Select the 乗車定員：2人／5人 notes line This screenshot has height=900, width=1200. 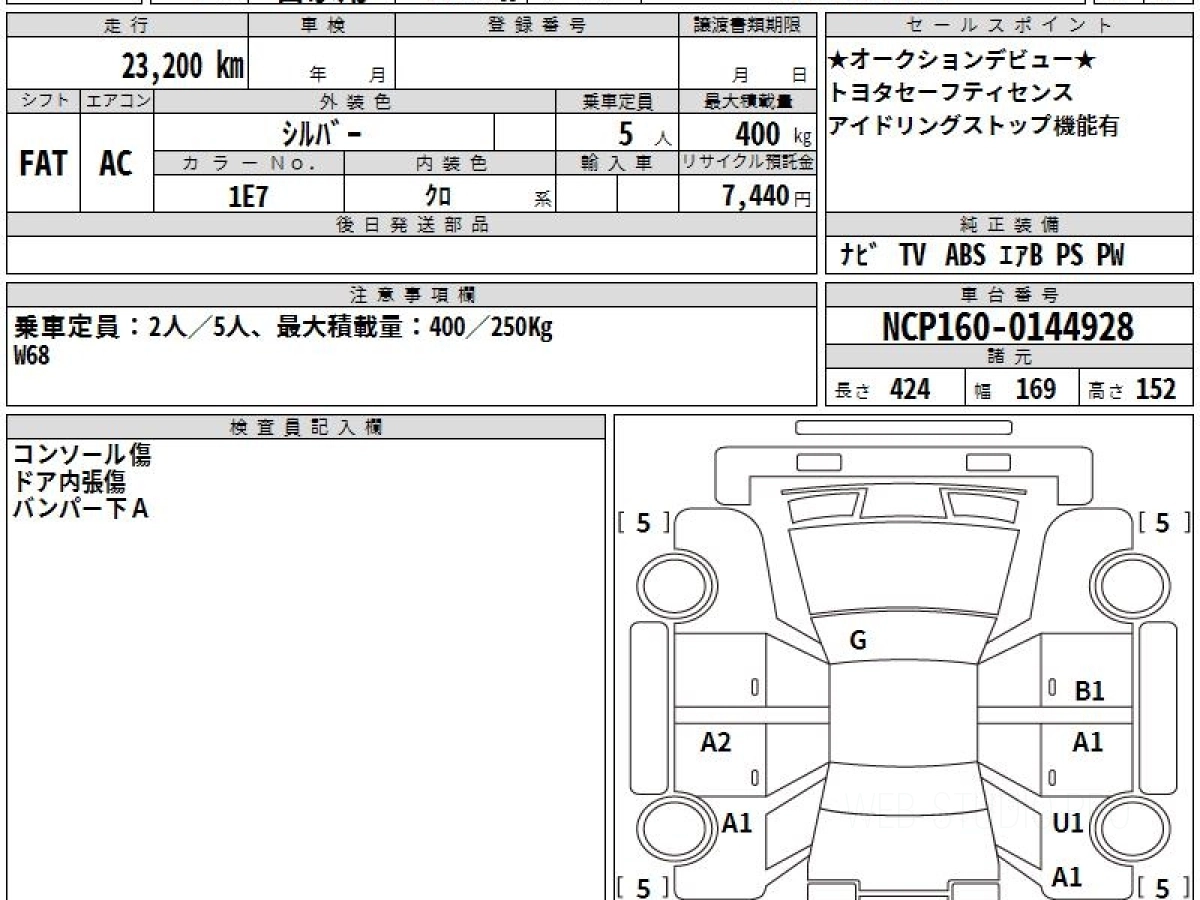point(283,328)
